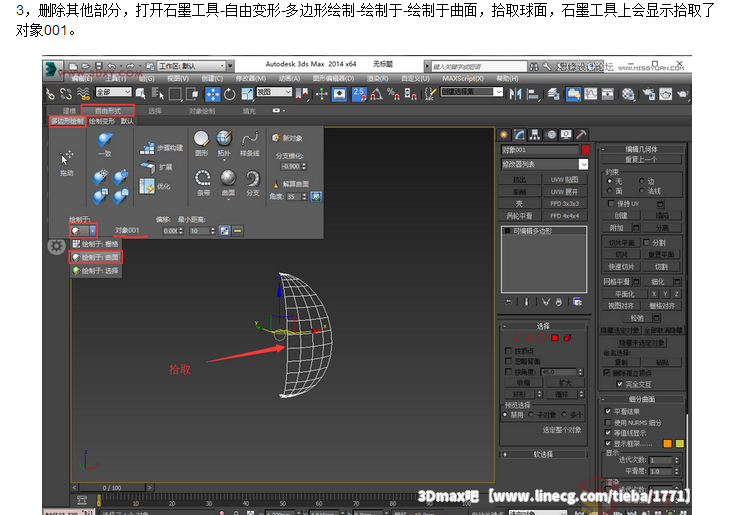Click the Repeat Last (重复上一个) button
Viewport: 730px width, 515px height.
point(641,159)
